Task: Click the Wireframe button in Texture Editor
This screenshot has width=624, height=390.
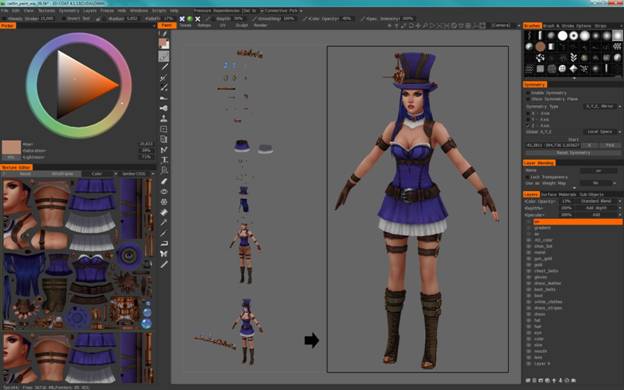Action: click(62, 174)
